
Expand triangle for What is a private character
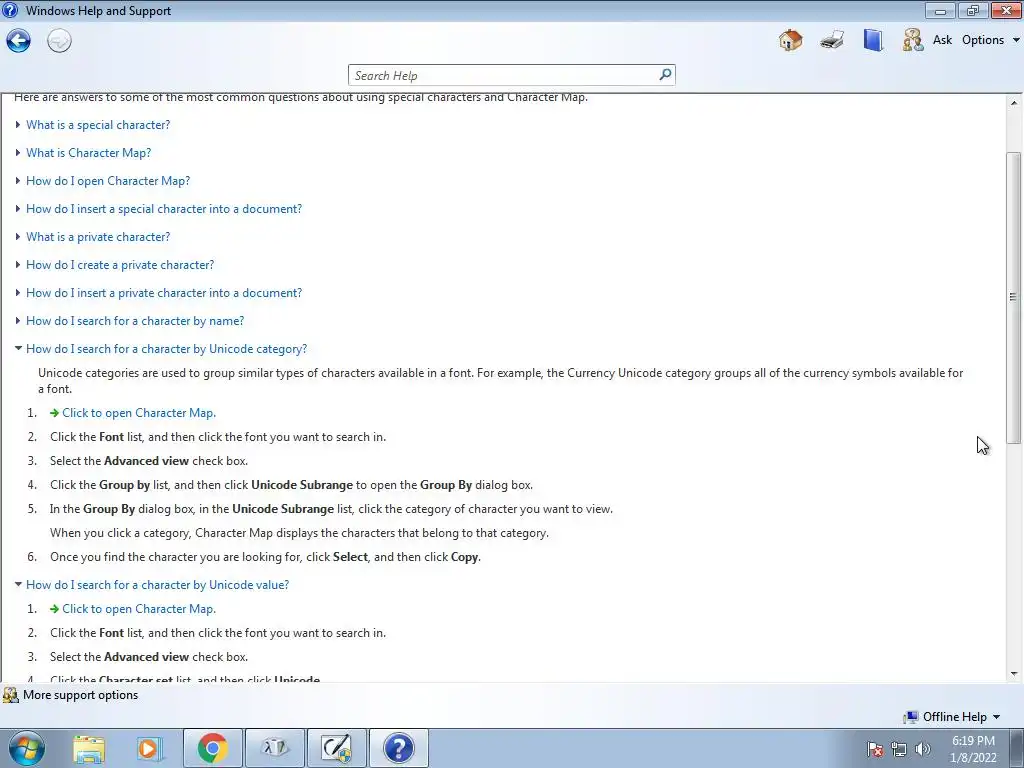[18, 237]
